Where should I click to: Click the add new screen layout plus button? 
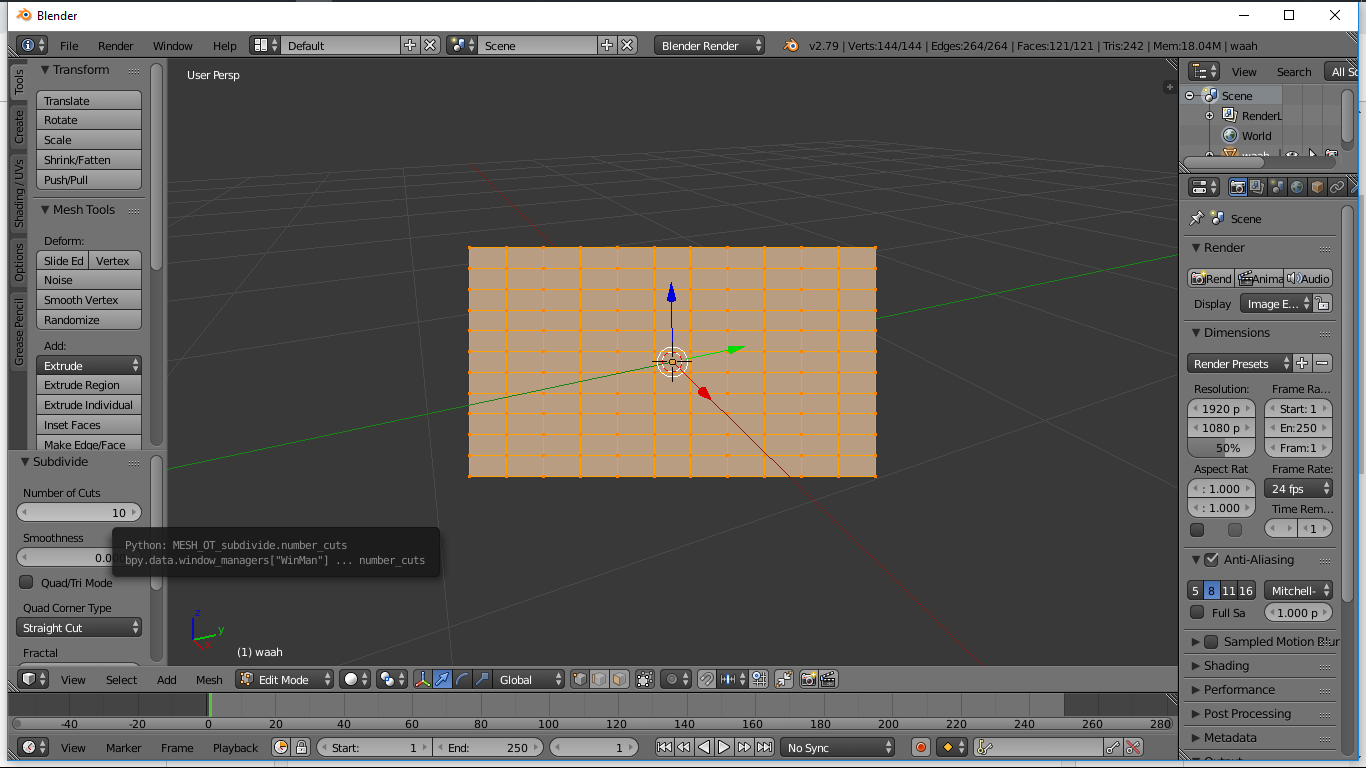[x=410, y=45]
